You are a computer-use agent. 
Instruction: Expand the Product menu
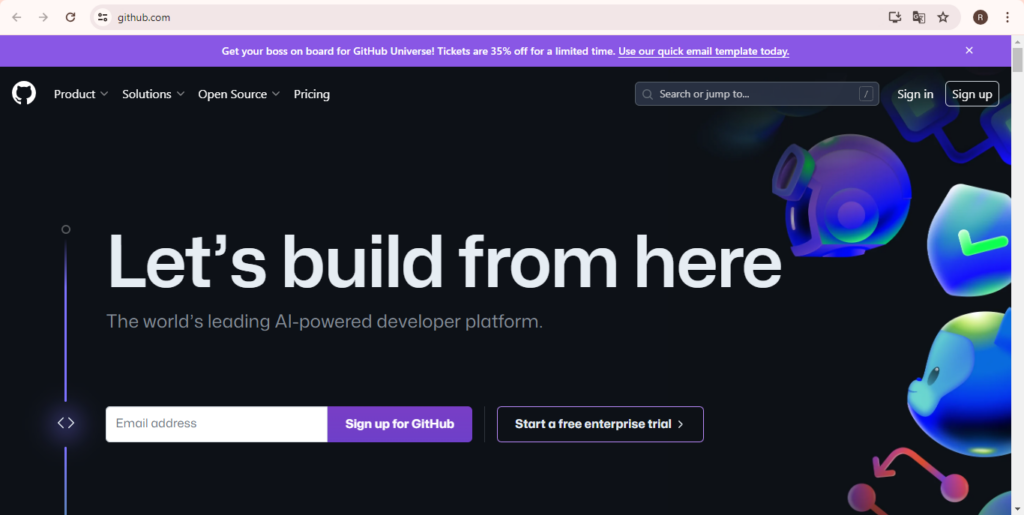(81, 94)
